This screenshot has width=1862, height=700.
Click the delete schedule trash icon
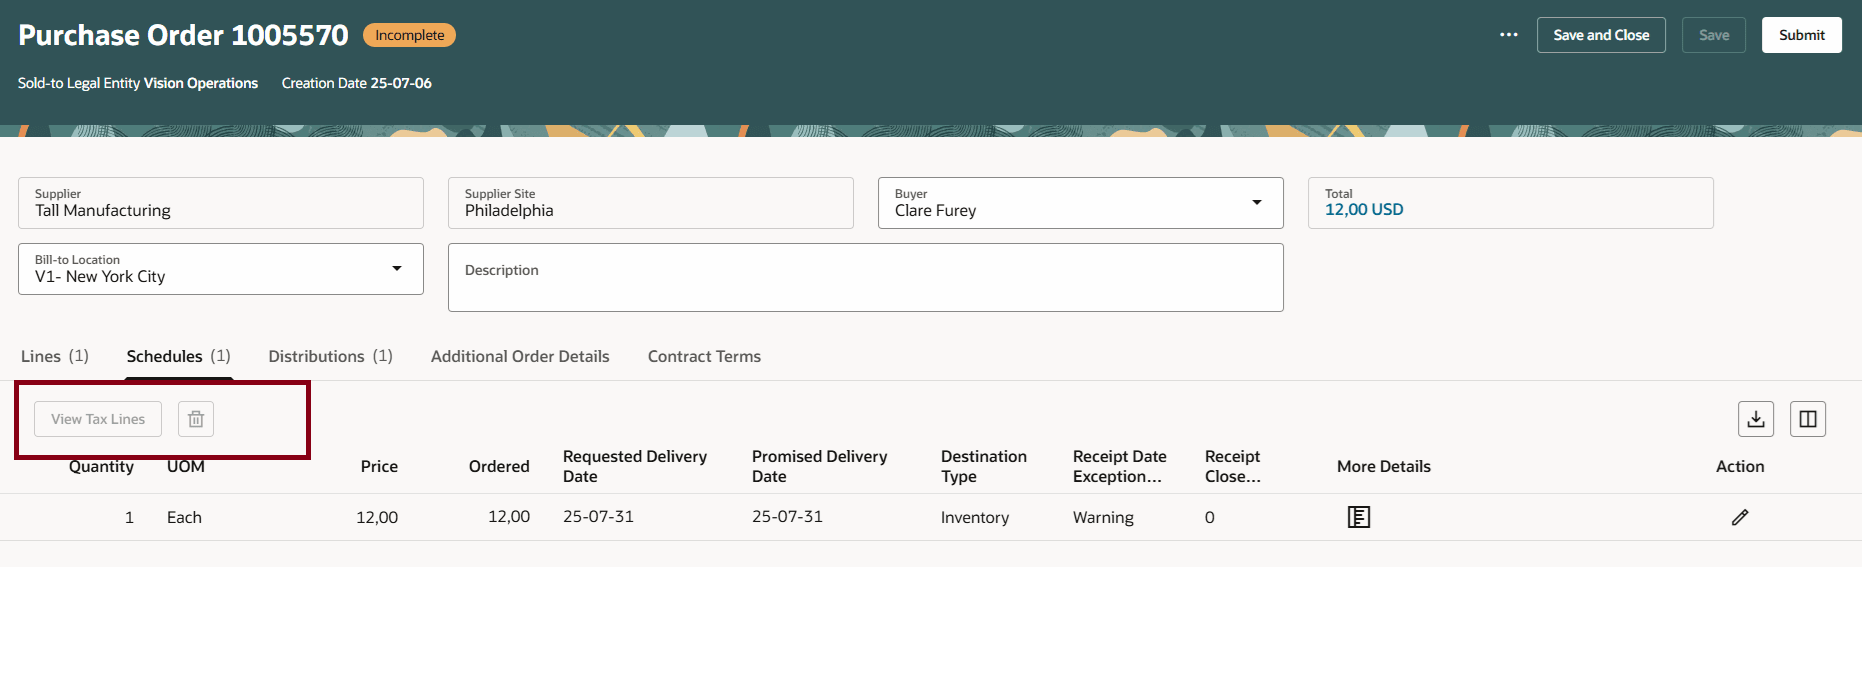(x=196, y=419)
